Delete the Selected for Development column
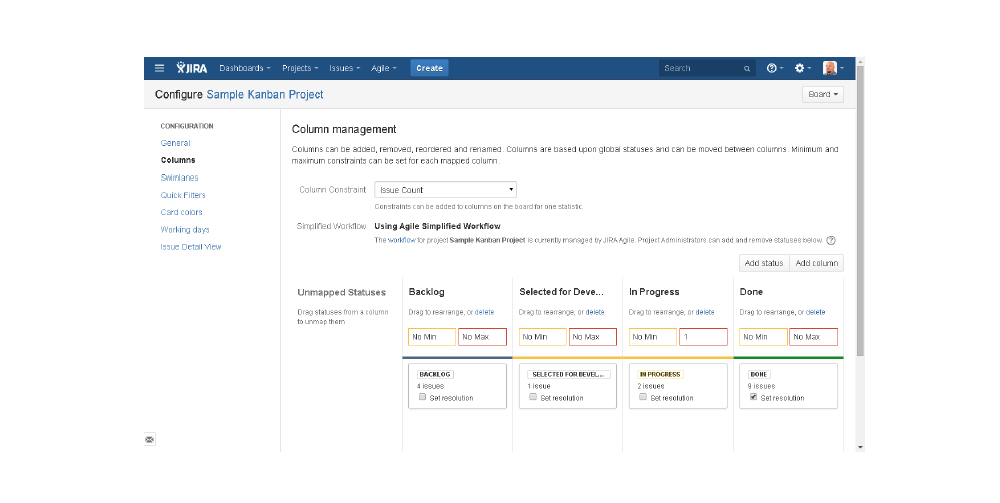This screenshot has width=1000, height=503. (x=595, y=312)
